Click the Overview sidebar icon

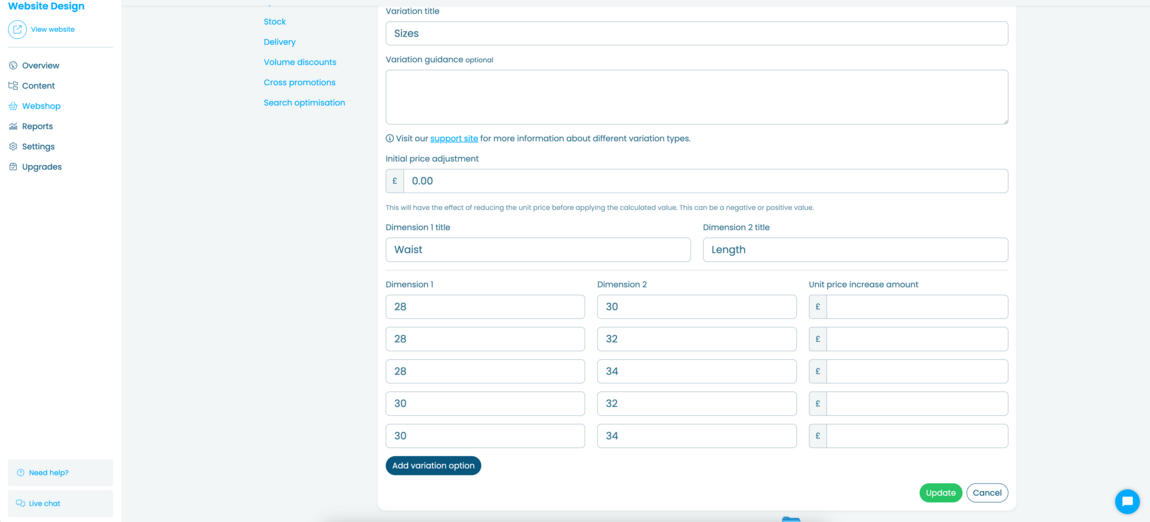point(13,66)
